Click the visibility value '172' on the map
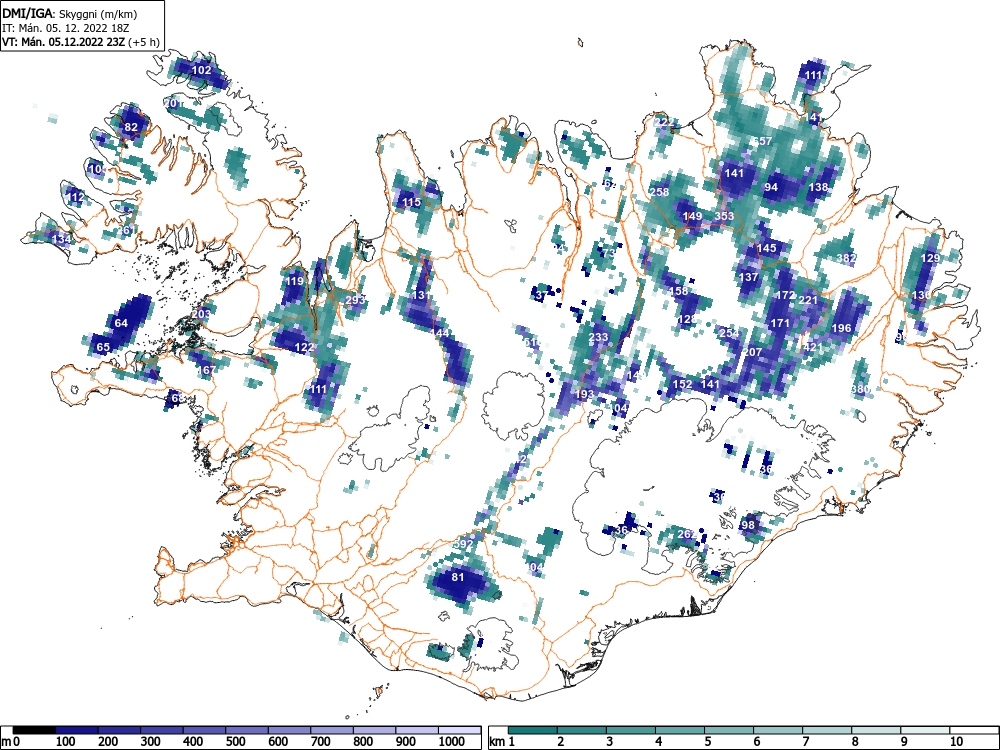This screenshot has width=1000, height=750. pyautogui.click(x=786, y=295)
